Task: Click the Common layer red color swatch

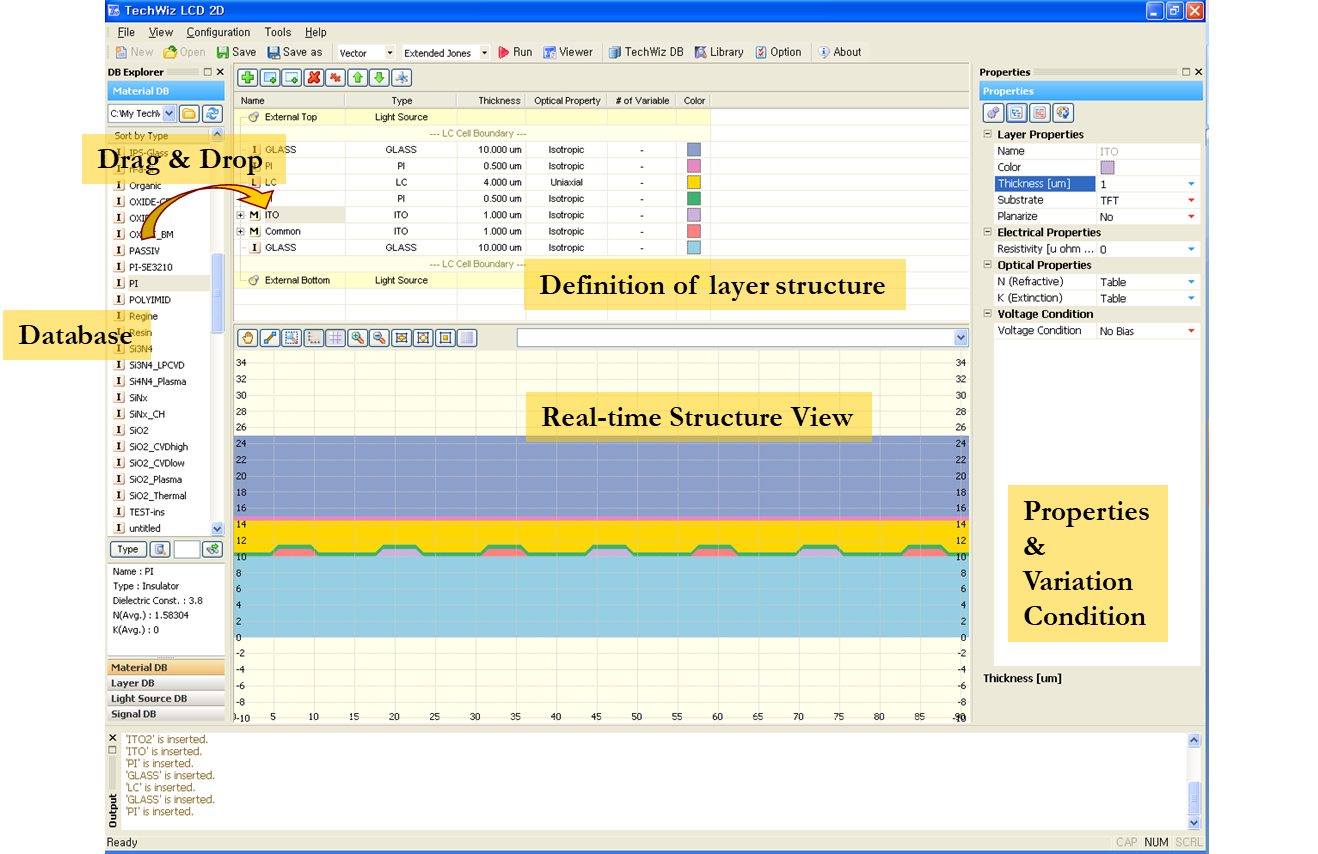Action: pos(694,231)
